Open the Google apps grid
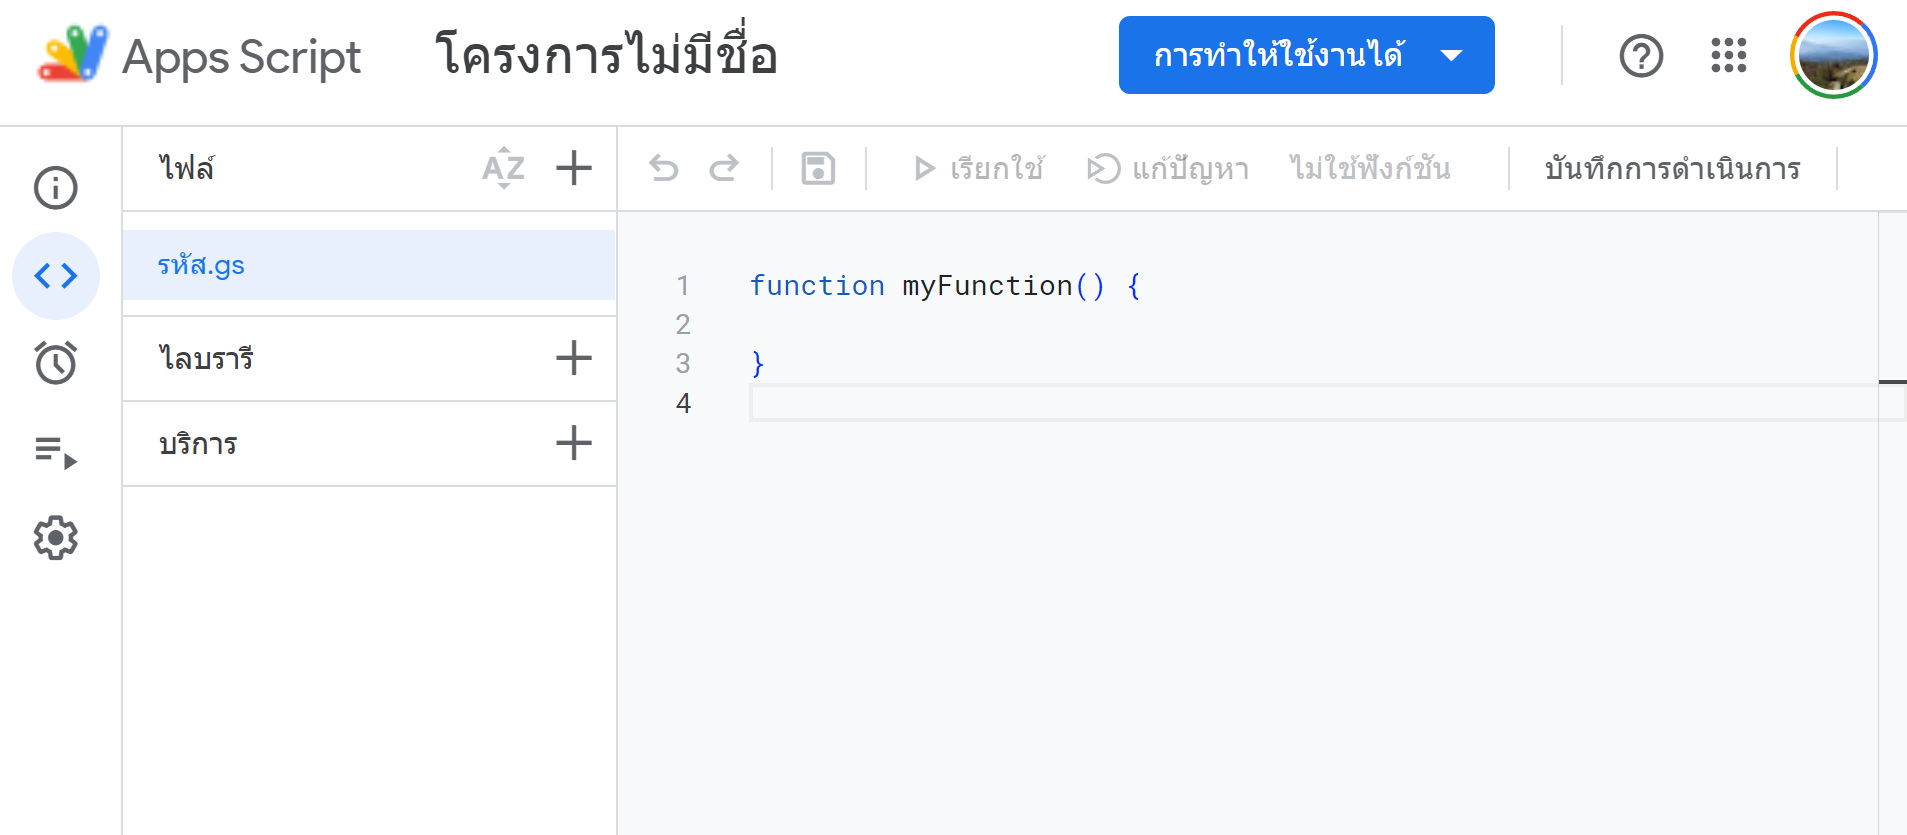This screenshot has height=835, width=1907. [x=1729, y=56]
